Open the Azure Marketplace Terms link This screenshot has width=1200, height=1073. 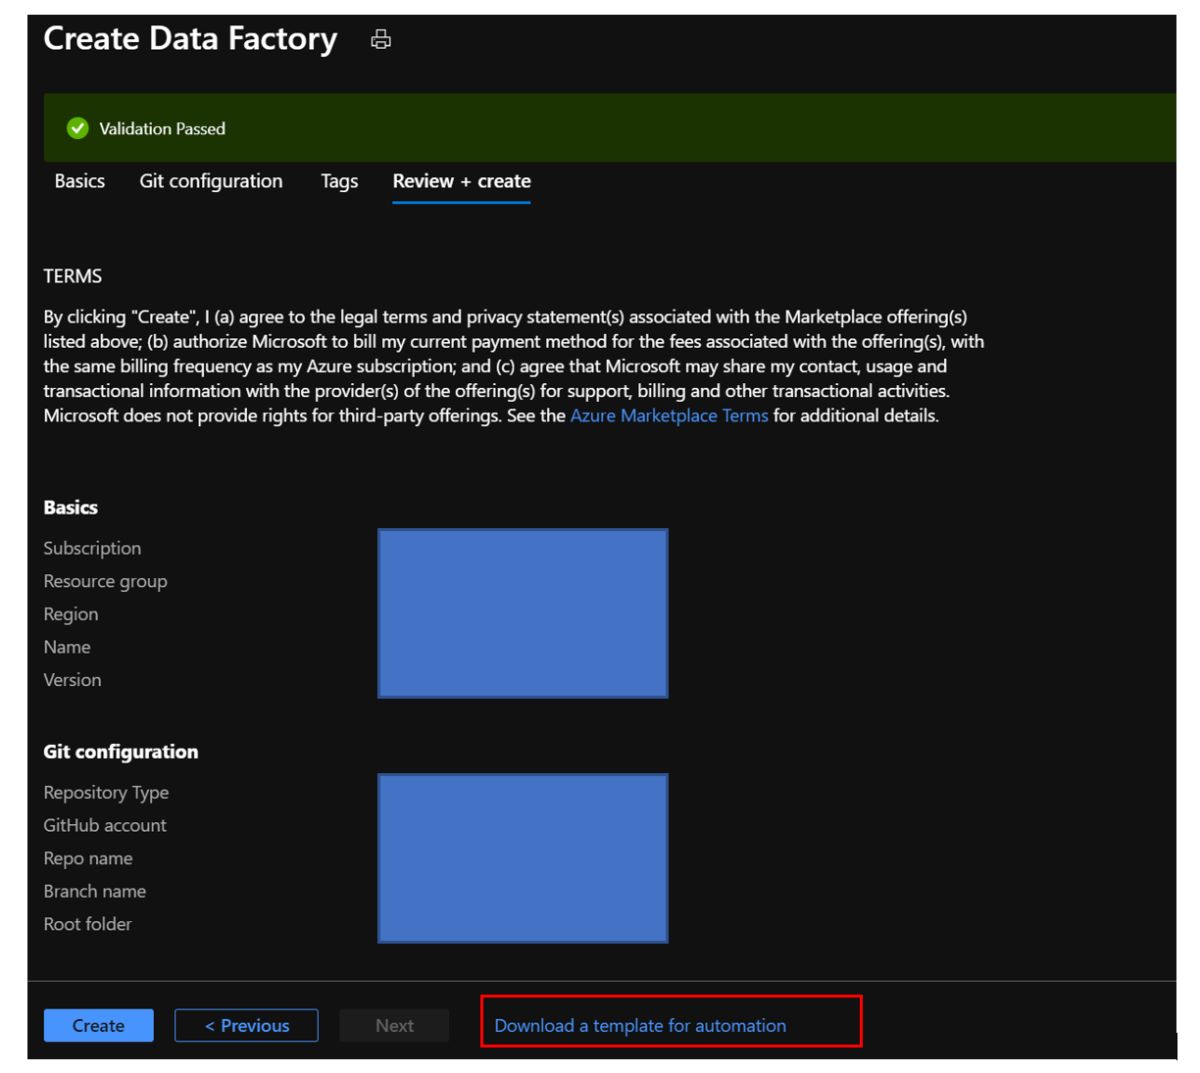click(x=669, y=415)
